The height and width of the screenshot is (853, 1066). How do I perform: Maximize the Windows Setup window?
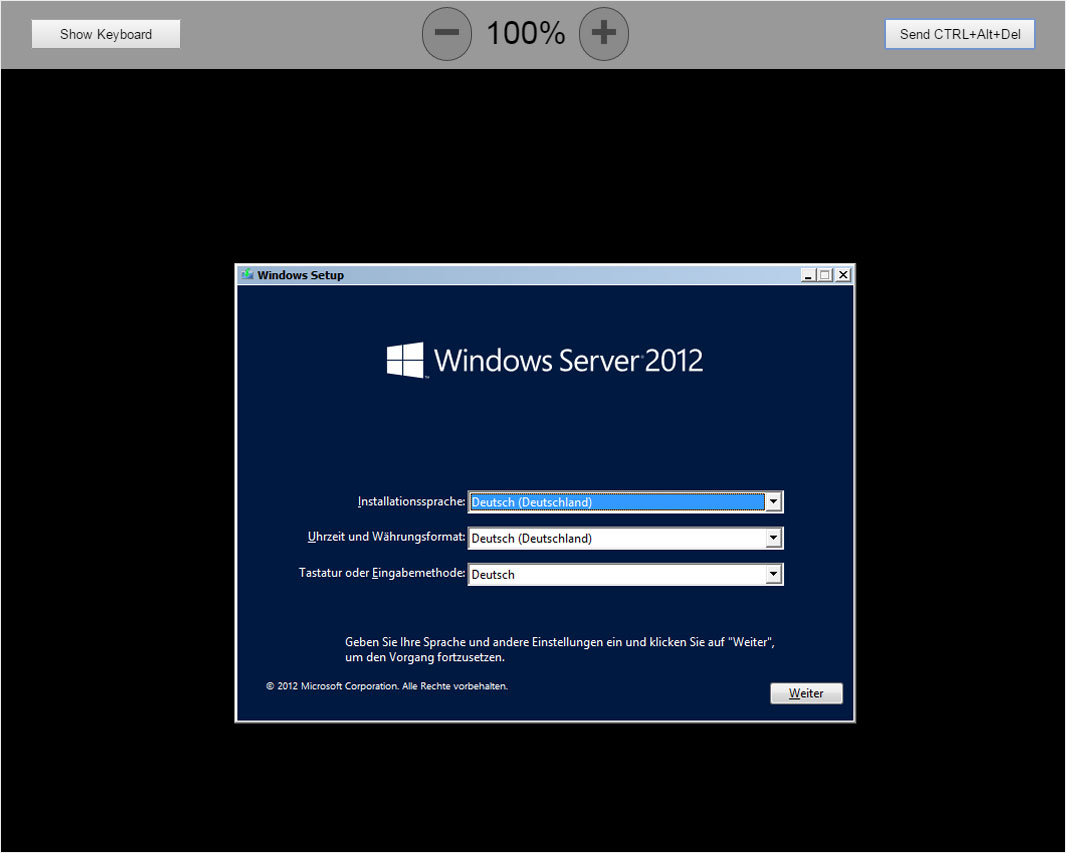click(x=825, y=275)
